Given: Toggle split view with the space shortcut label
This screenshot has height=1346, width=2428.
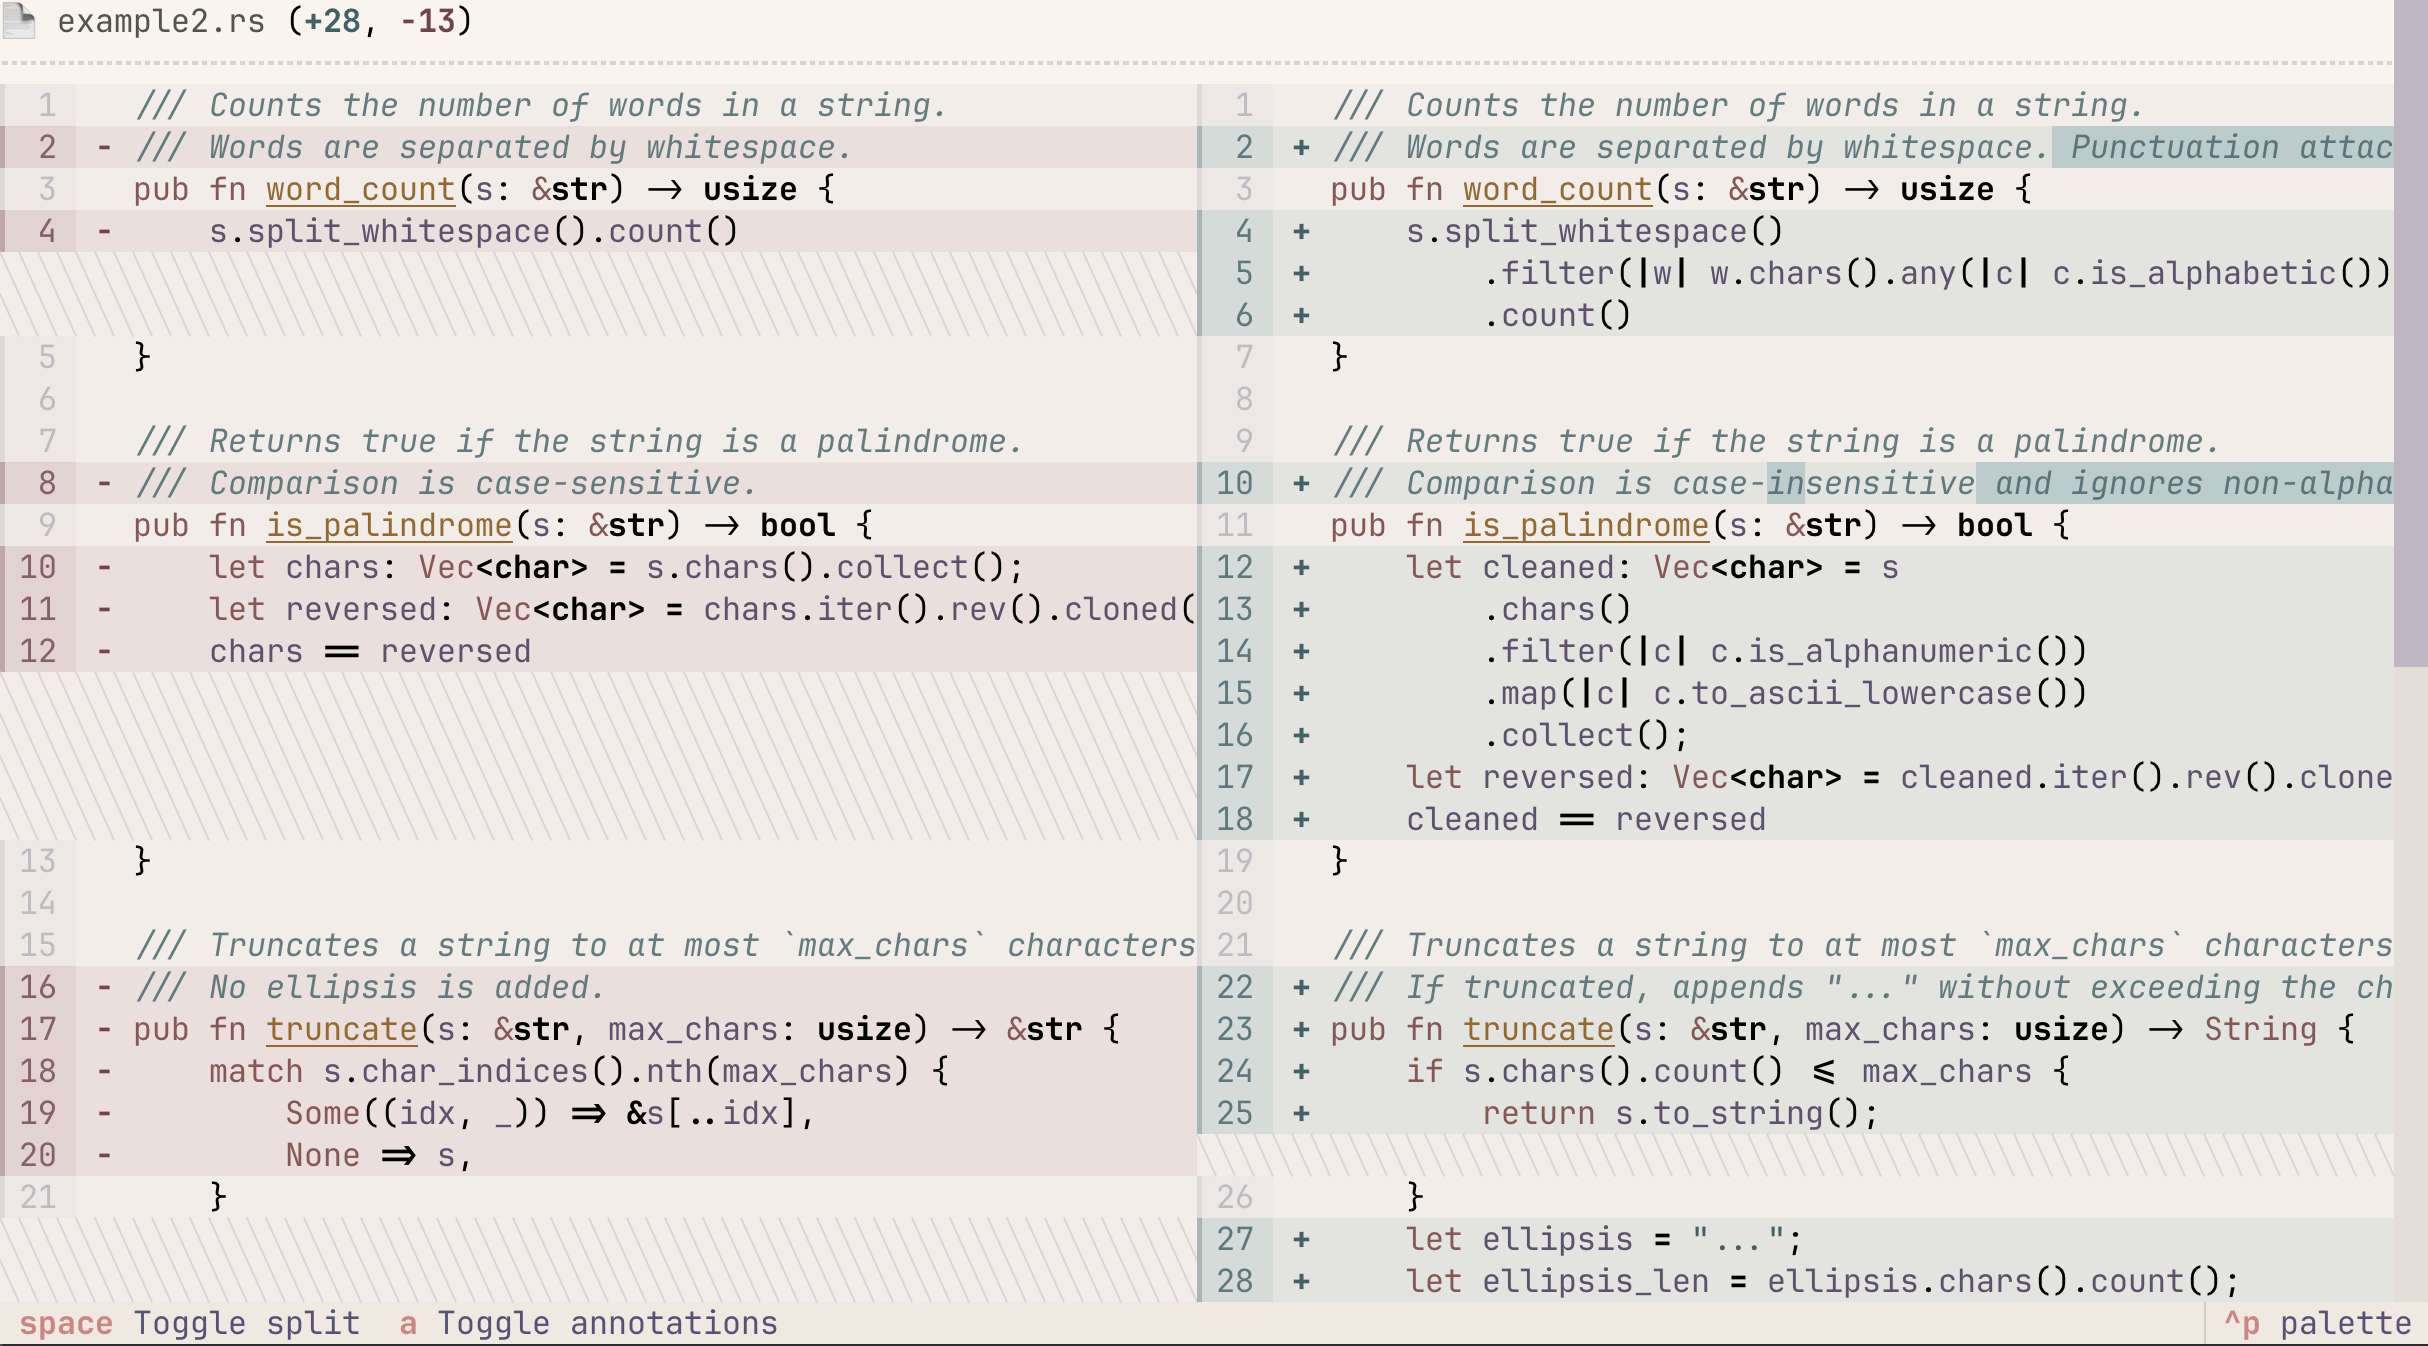Looking at the screenshot, I should (x=68, y=1322).
